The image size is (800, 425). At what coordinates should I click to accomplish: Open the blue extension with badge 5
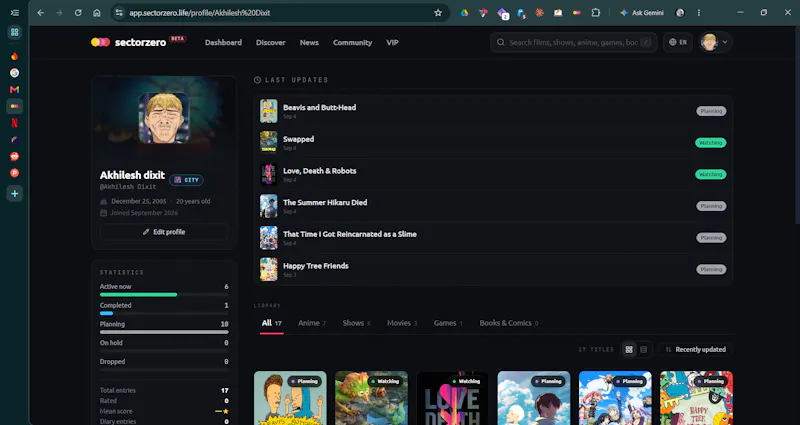coord(521,13)
